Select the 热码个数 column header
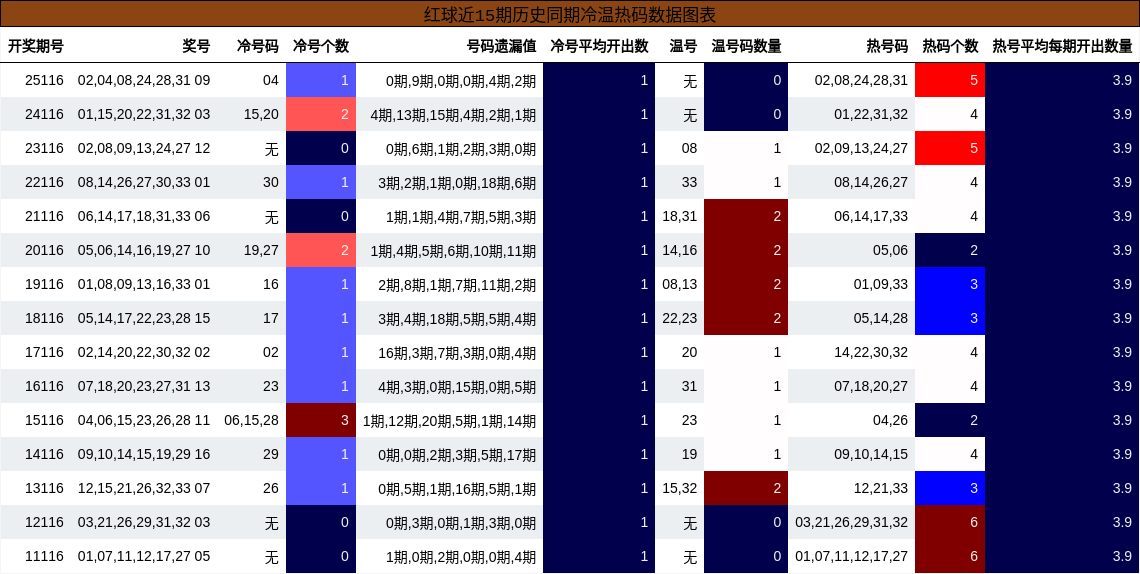This screenshot has width=1140, height=574. click(x=950, y=47)
